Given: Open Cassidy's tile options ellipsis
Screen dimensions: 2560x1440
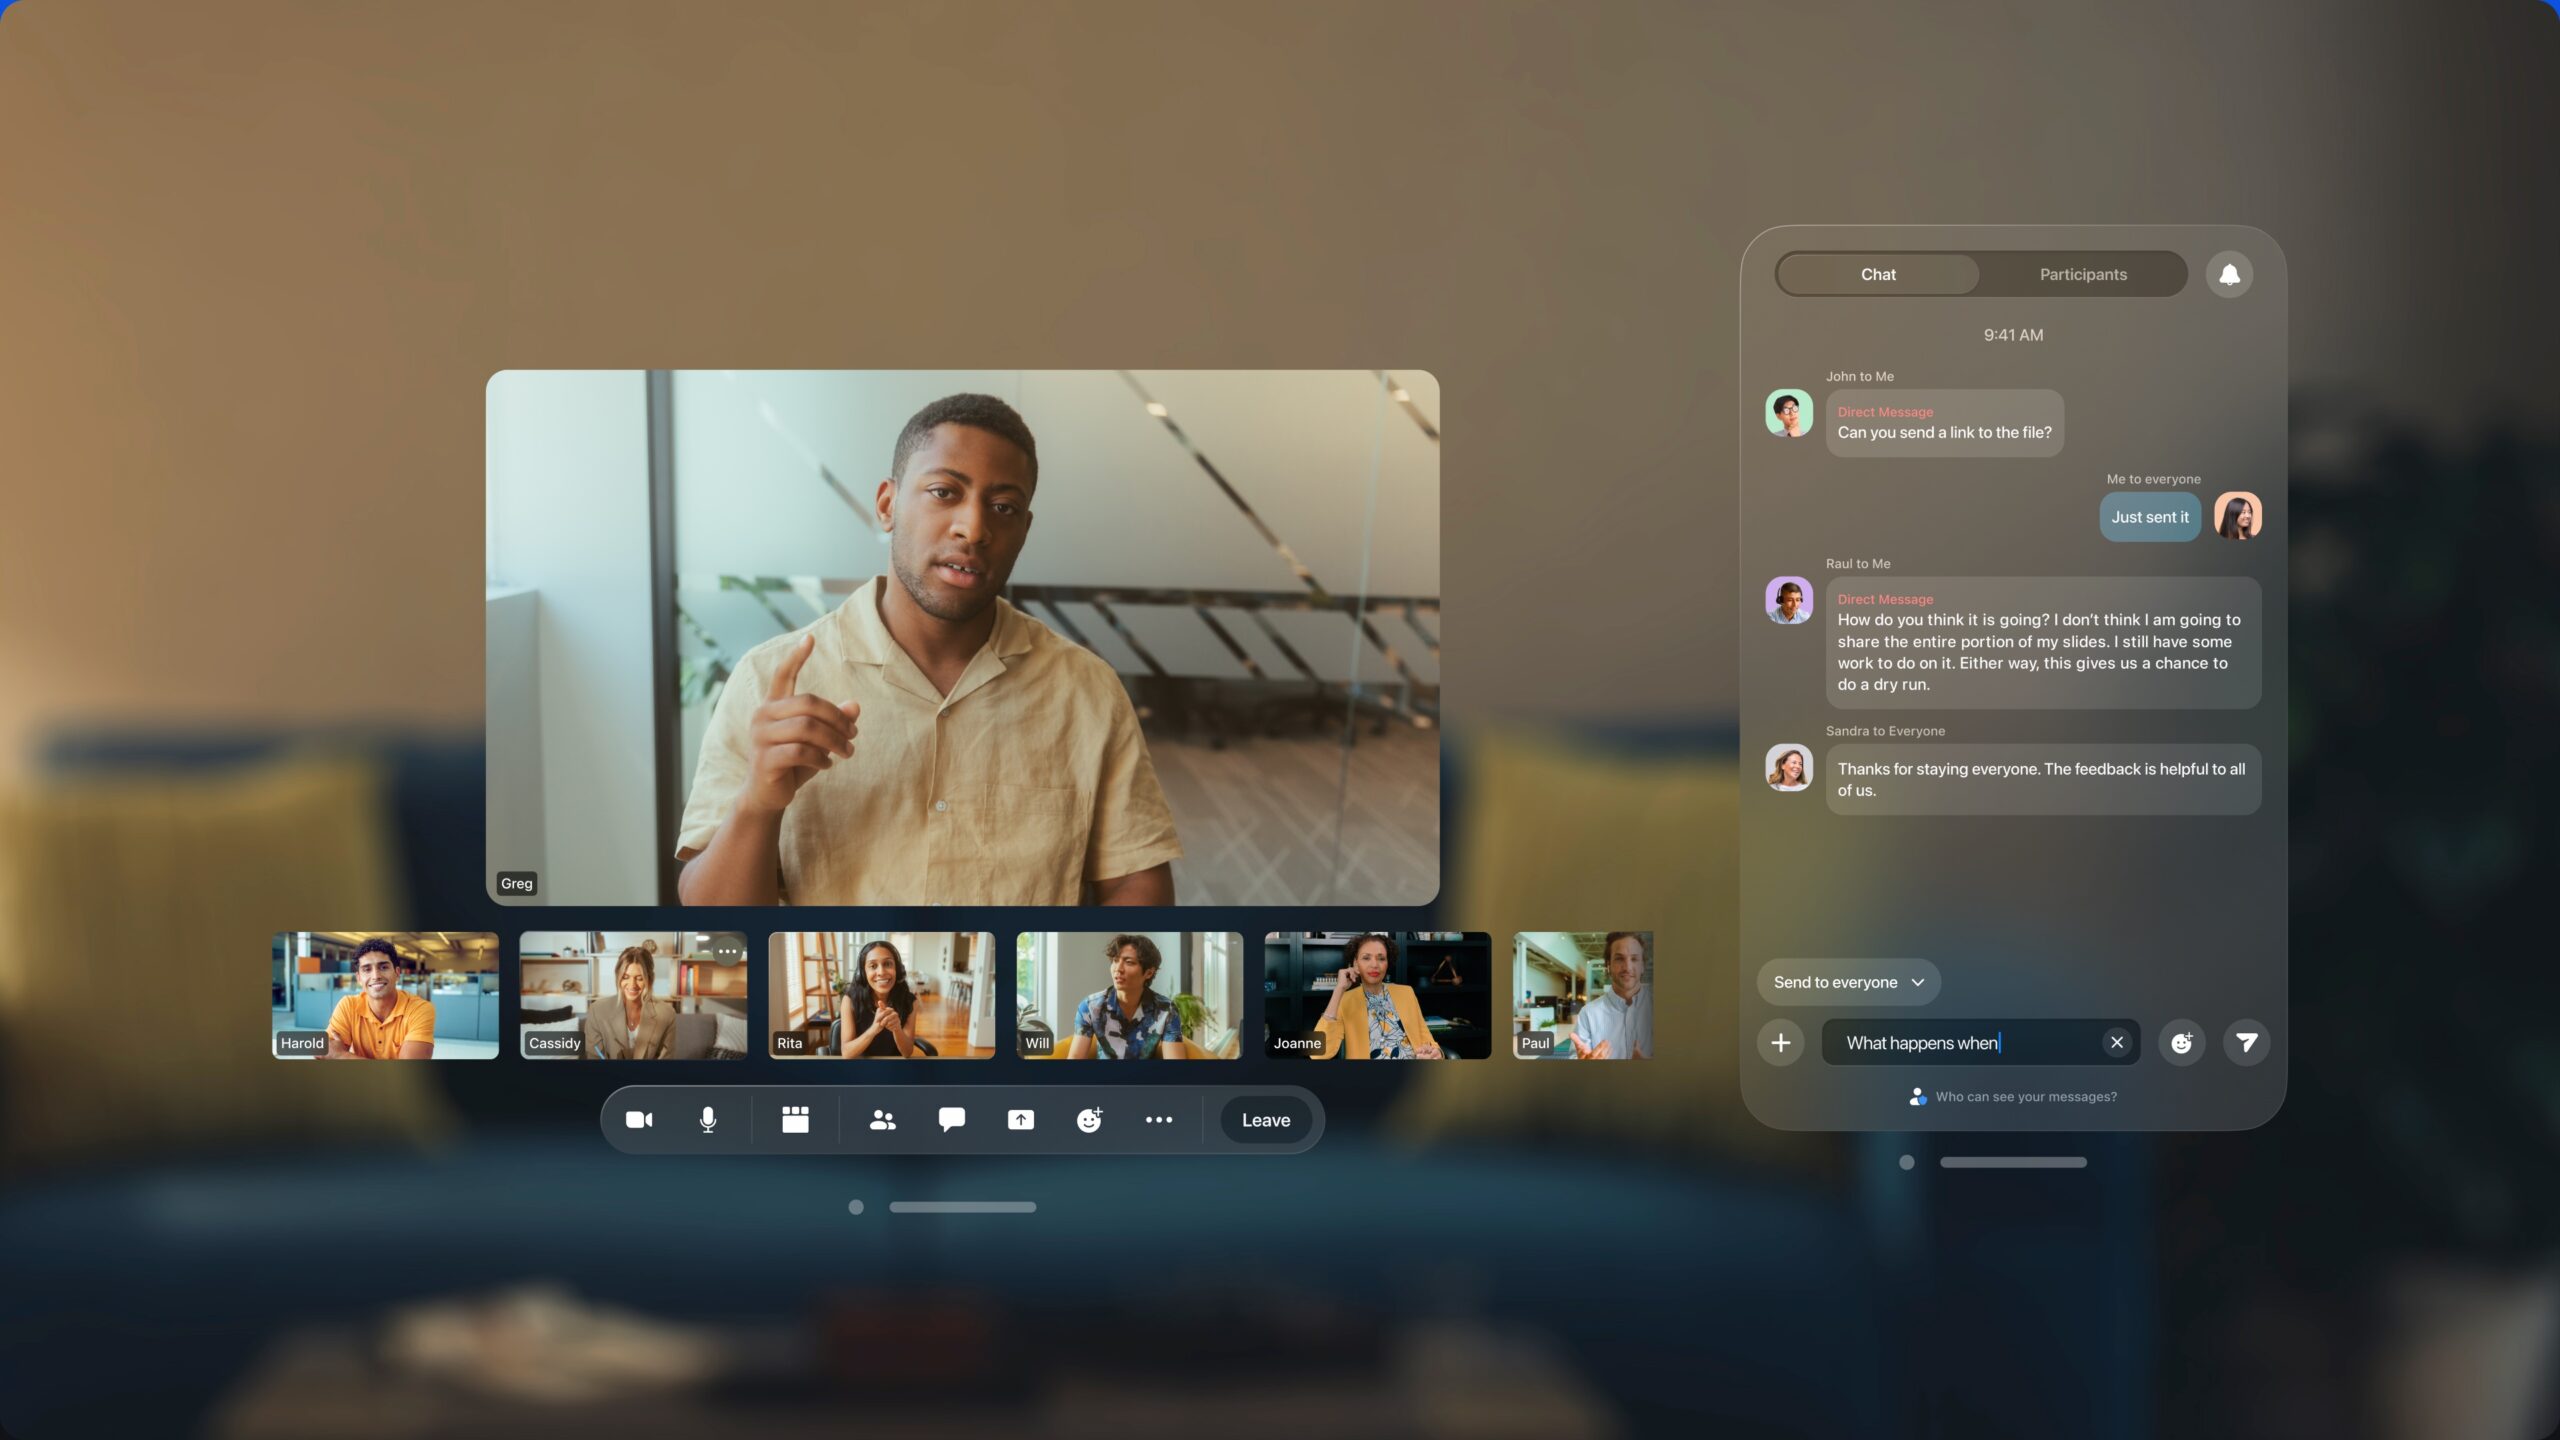Looking at the screenshot, I should point(728,951).
